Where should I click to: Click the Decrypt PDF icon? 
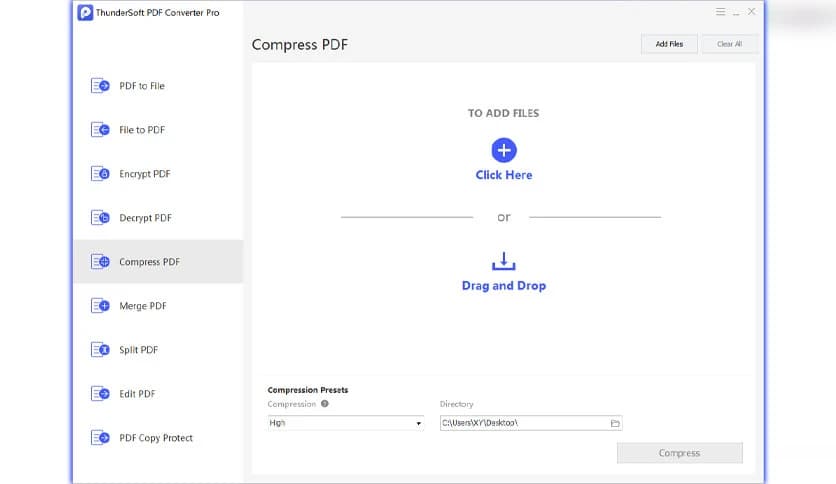pos(100,217)
